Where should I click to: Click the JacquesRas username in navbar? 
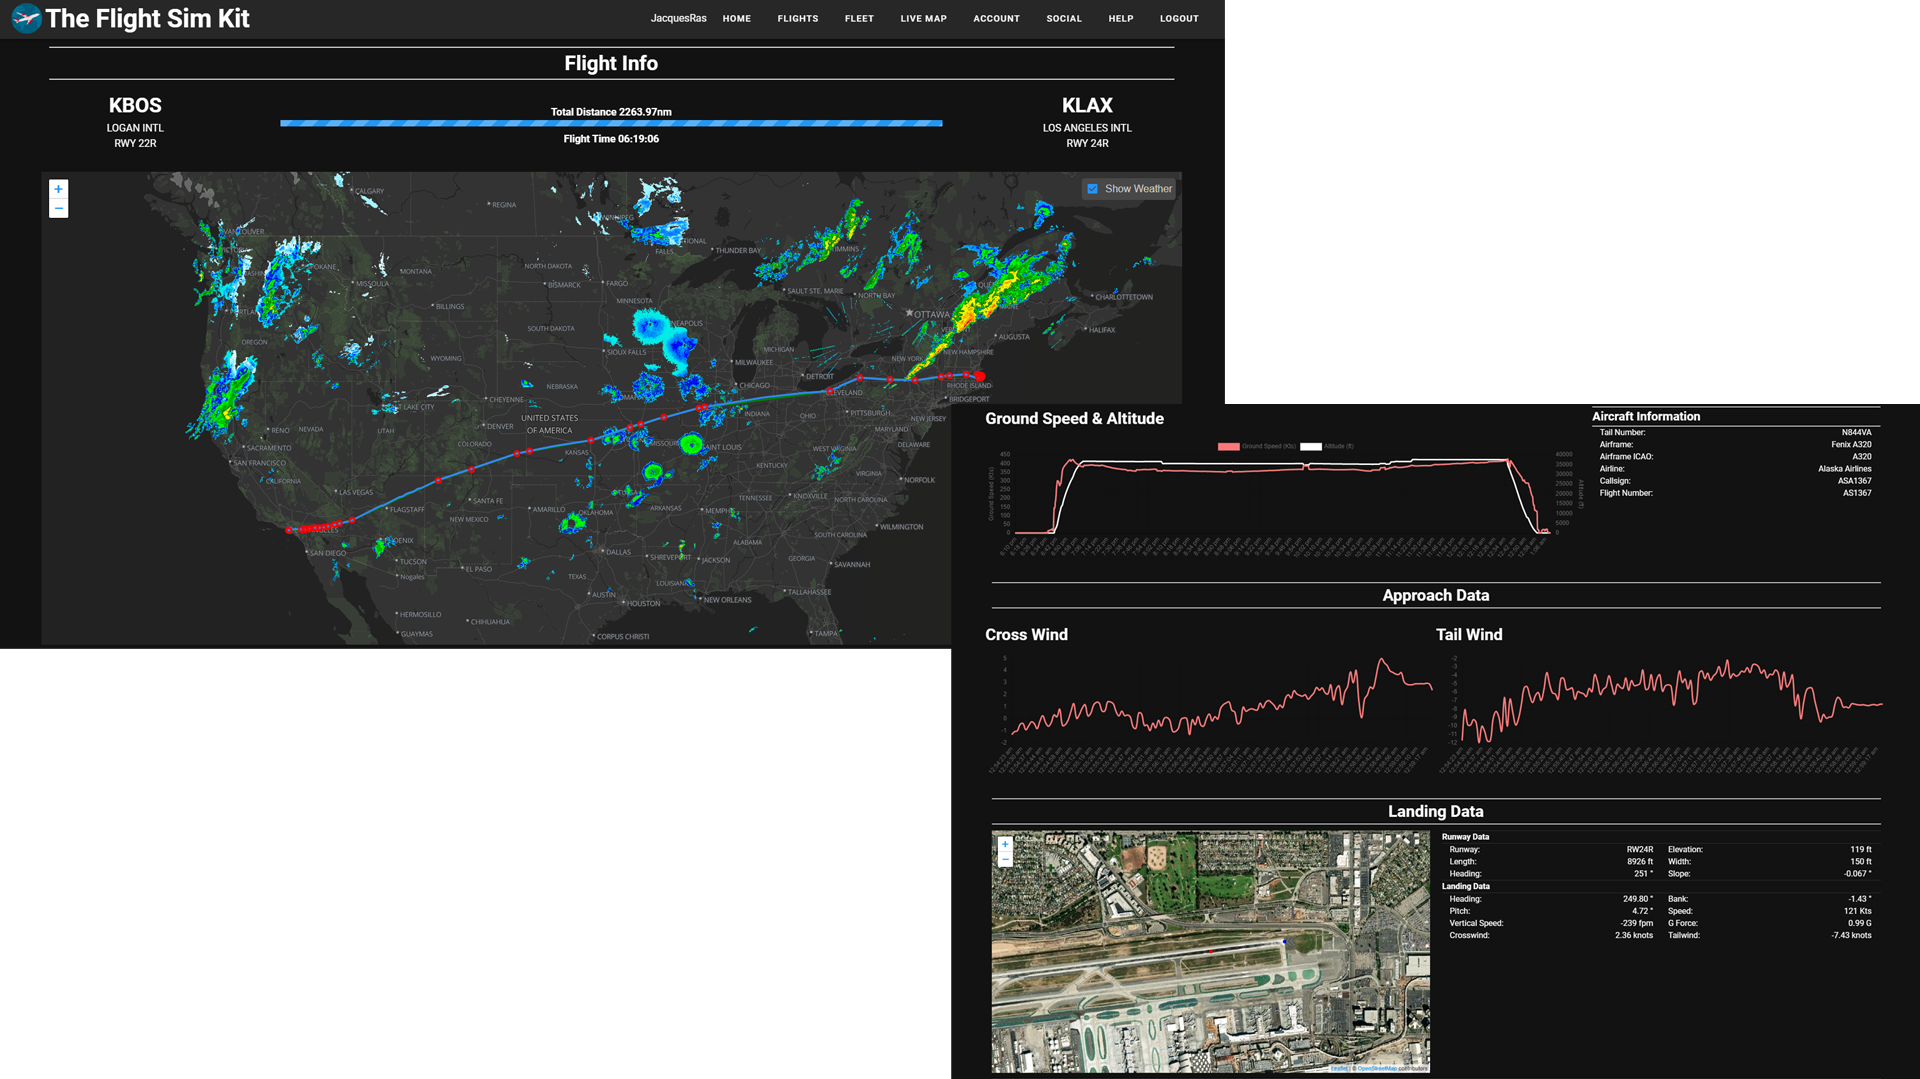tap(678, 19)
